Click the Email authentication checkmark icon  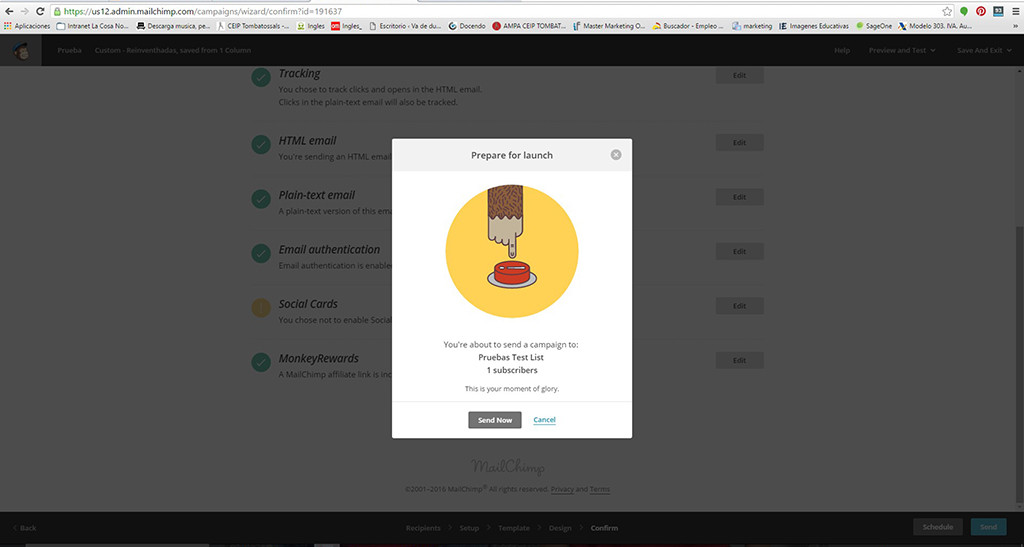pos(261,253)
